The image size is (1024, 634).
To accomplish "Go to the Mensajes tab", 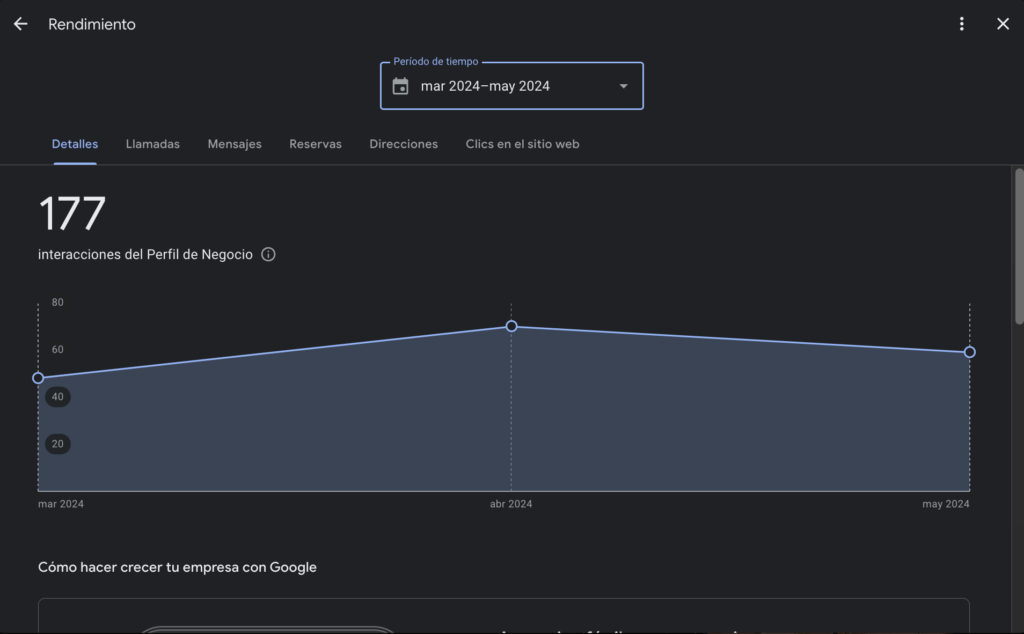I will click(x=235, y=144).
